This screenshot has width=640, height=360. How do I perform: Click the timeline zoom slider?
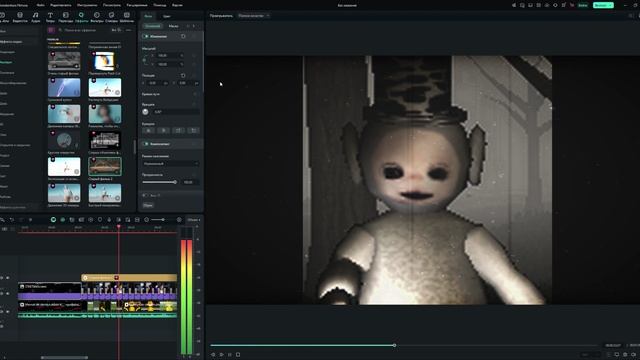pyautogui.click(x=158, y=220)
